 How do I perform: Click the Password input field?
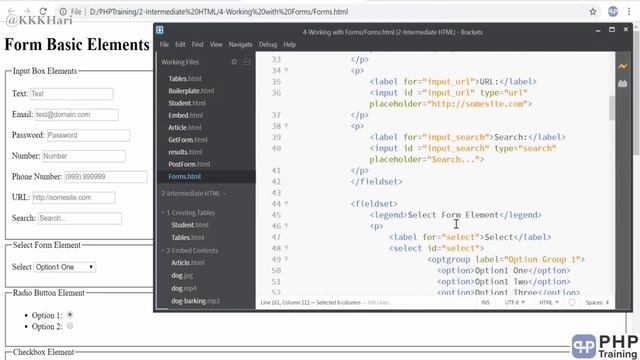(x=88, y=136)
